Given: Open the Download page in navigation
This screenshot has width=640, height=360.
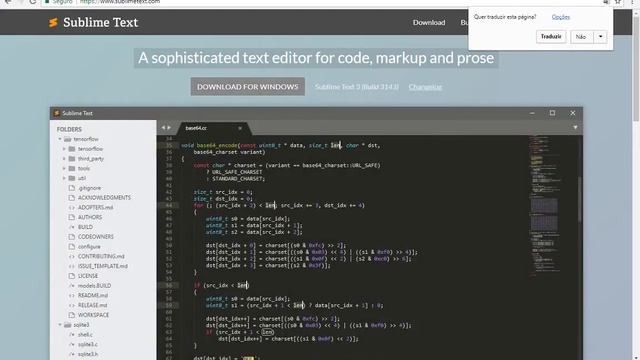Looking at the screenshot, I should click(429, 22).
